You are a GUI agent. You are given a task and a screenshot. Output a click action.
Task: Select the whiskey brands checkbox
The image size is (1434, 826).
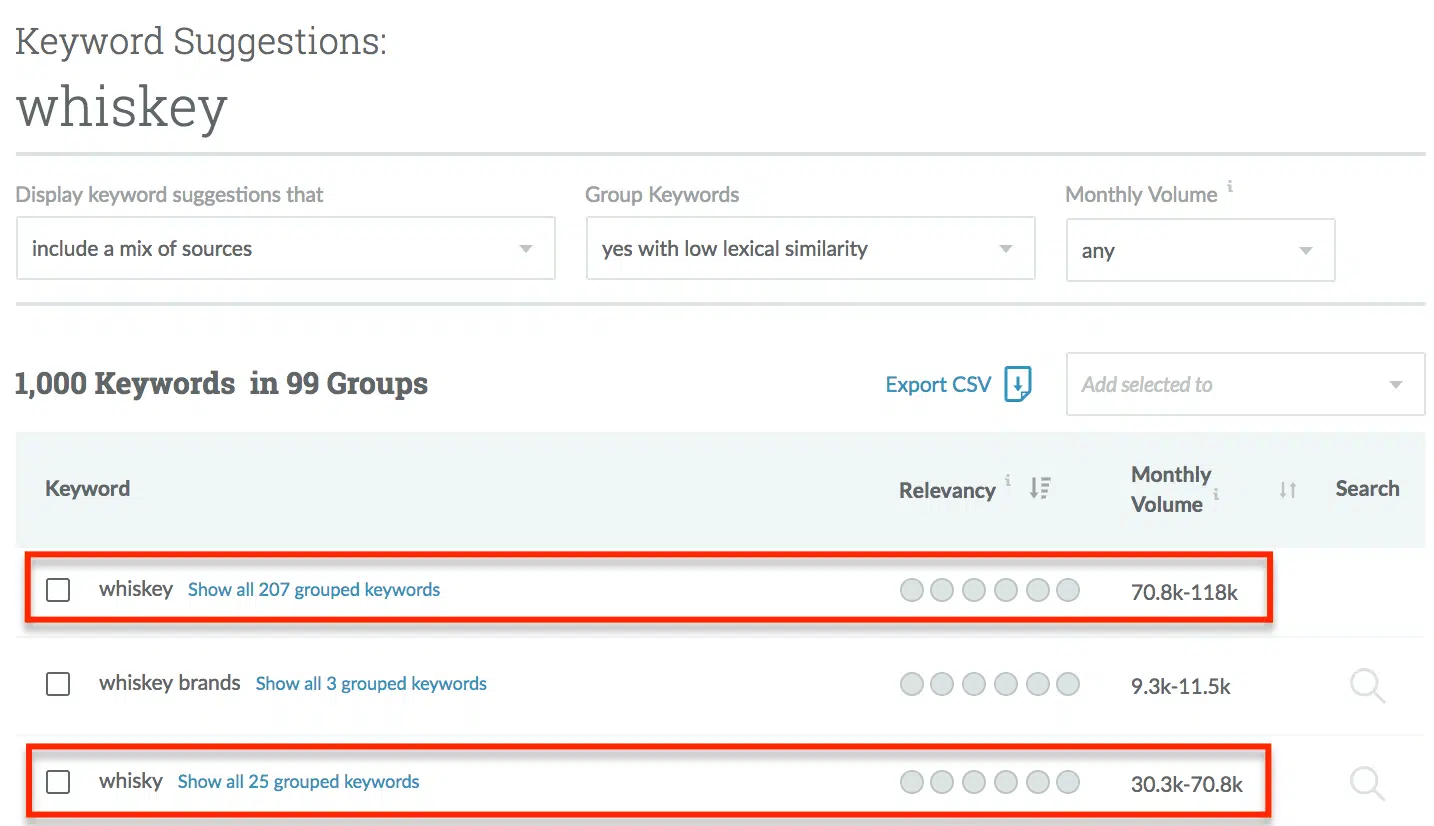tap(58, 684)
